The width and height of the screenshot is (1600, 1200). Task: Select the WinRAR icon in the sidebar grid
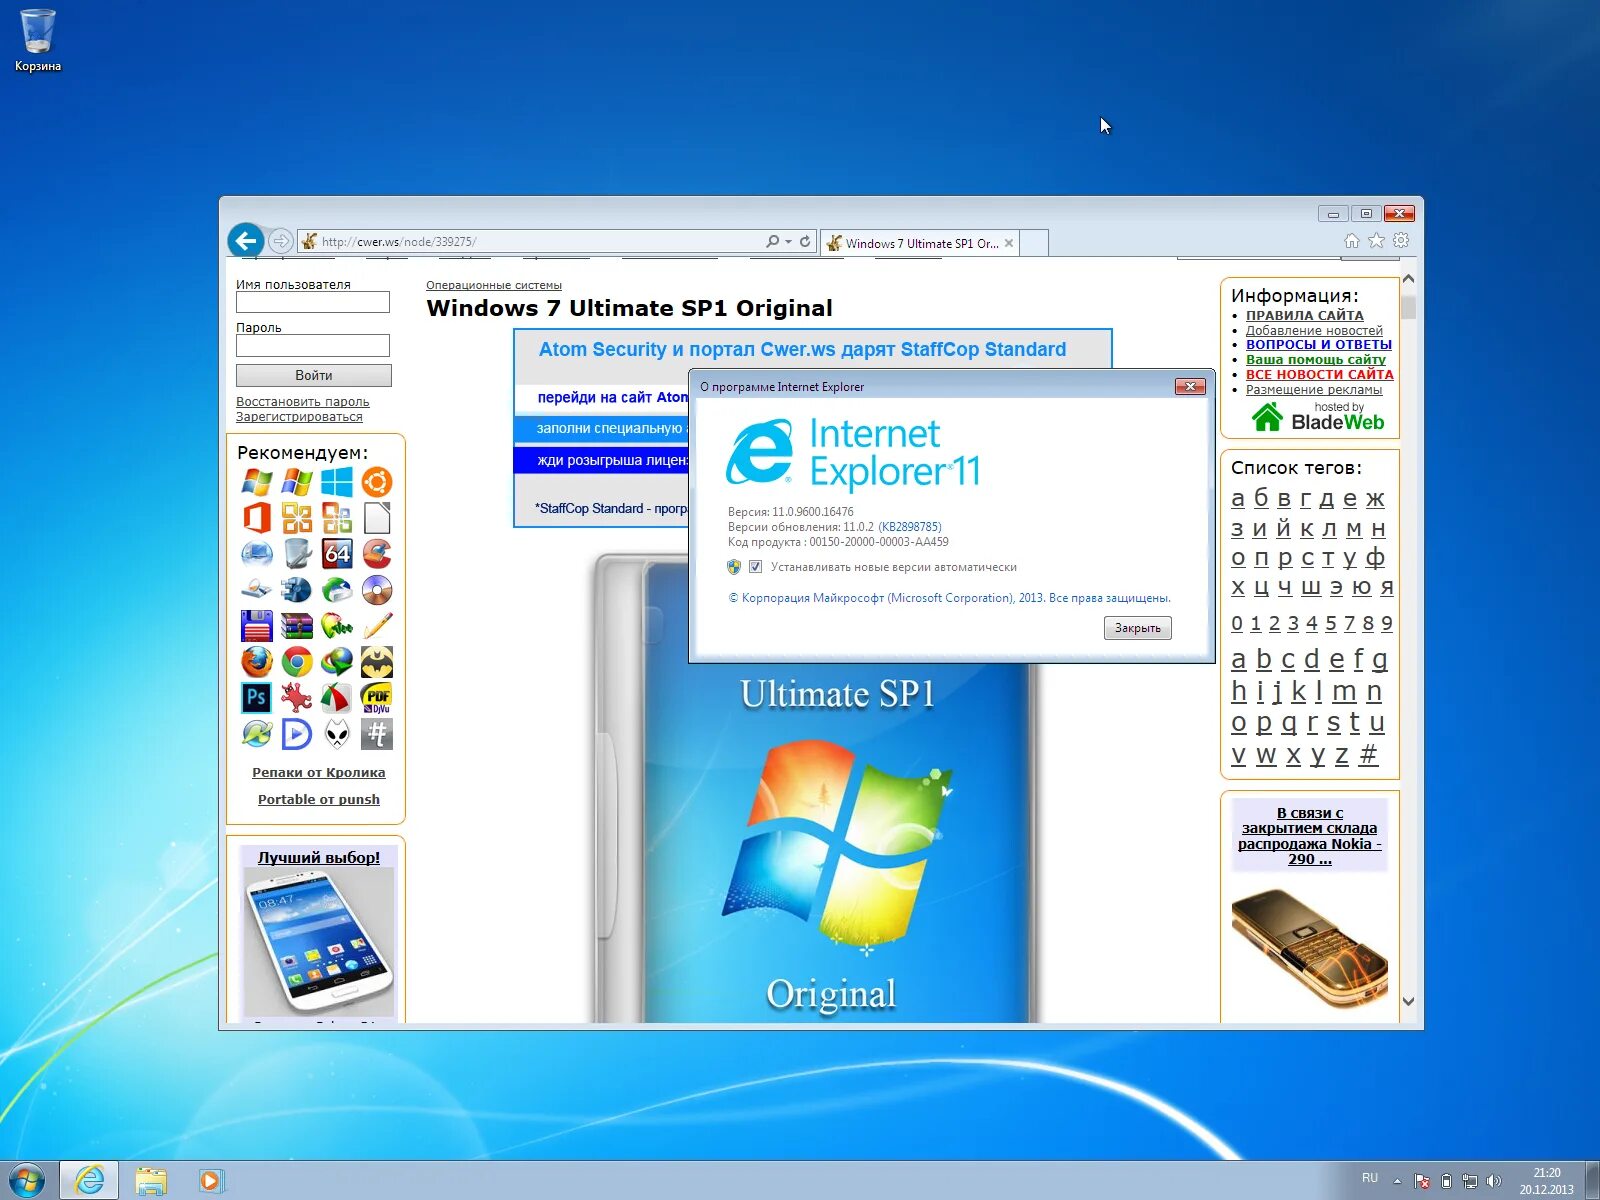click(296, 625)
